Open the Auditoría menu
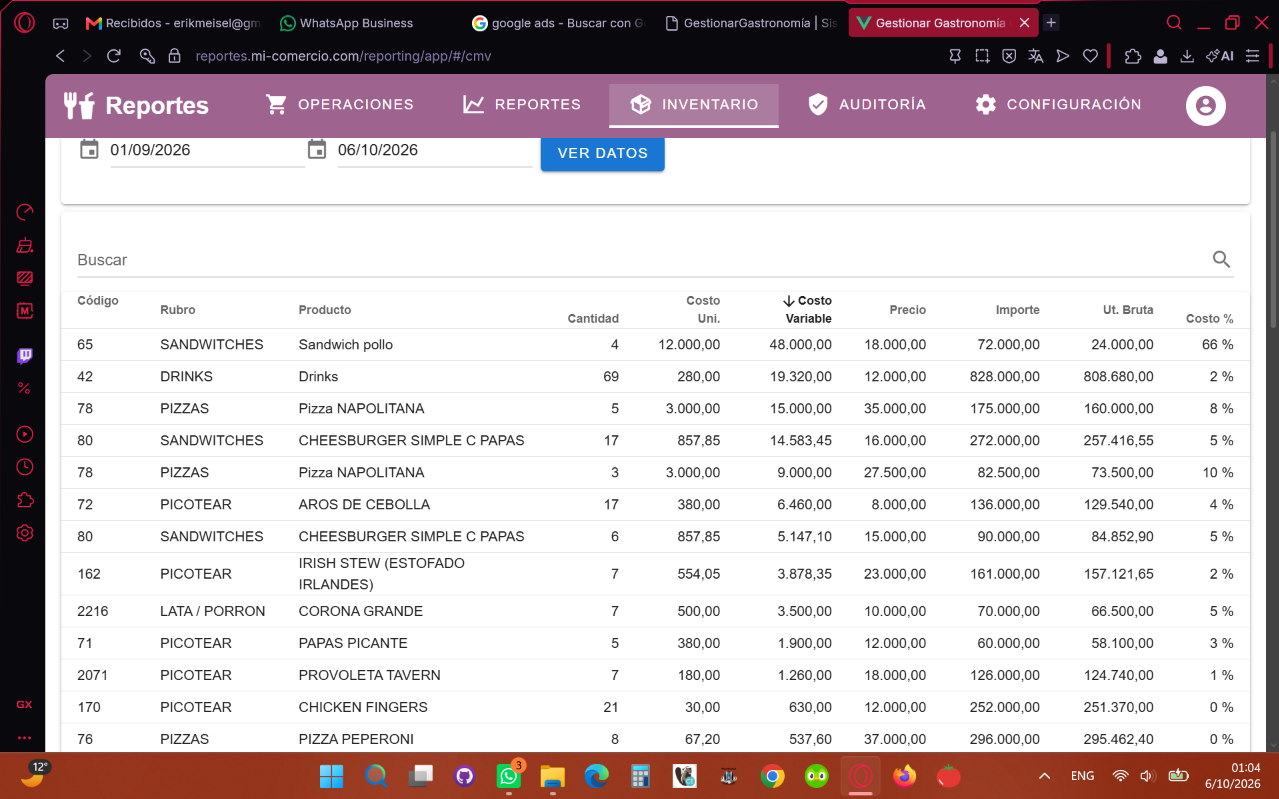 pos(867,104)
